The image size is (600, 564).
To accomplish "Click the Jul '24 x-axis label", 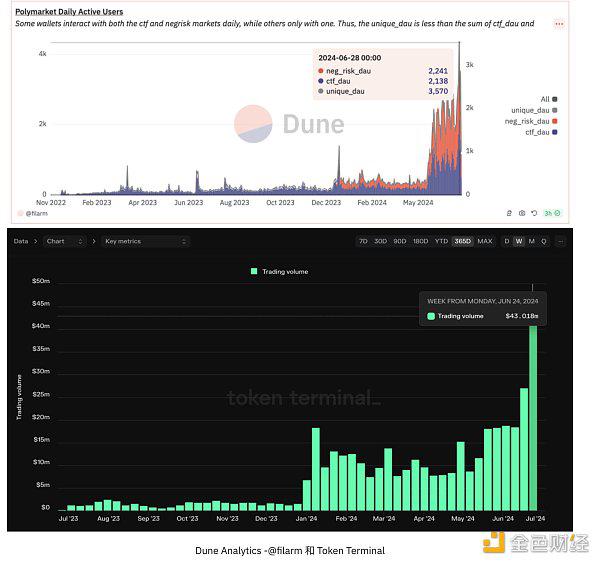I will (x=535, y=519).
